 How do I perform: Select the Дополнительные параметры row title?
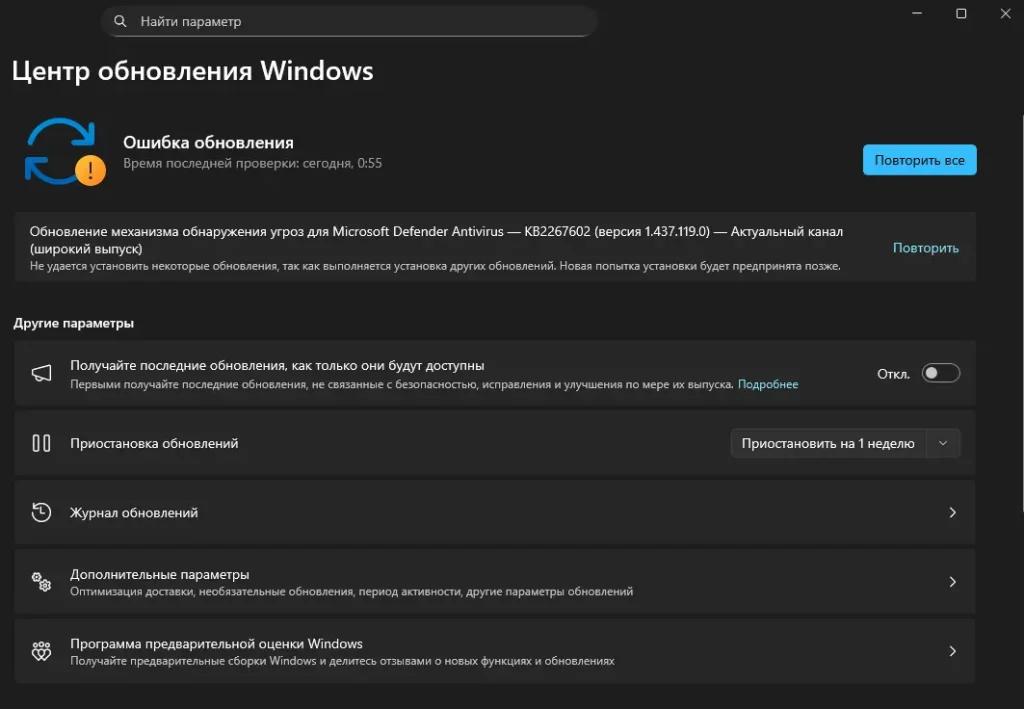pyautogui.click(x=159, y=575)
